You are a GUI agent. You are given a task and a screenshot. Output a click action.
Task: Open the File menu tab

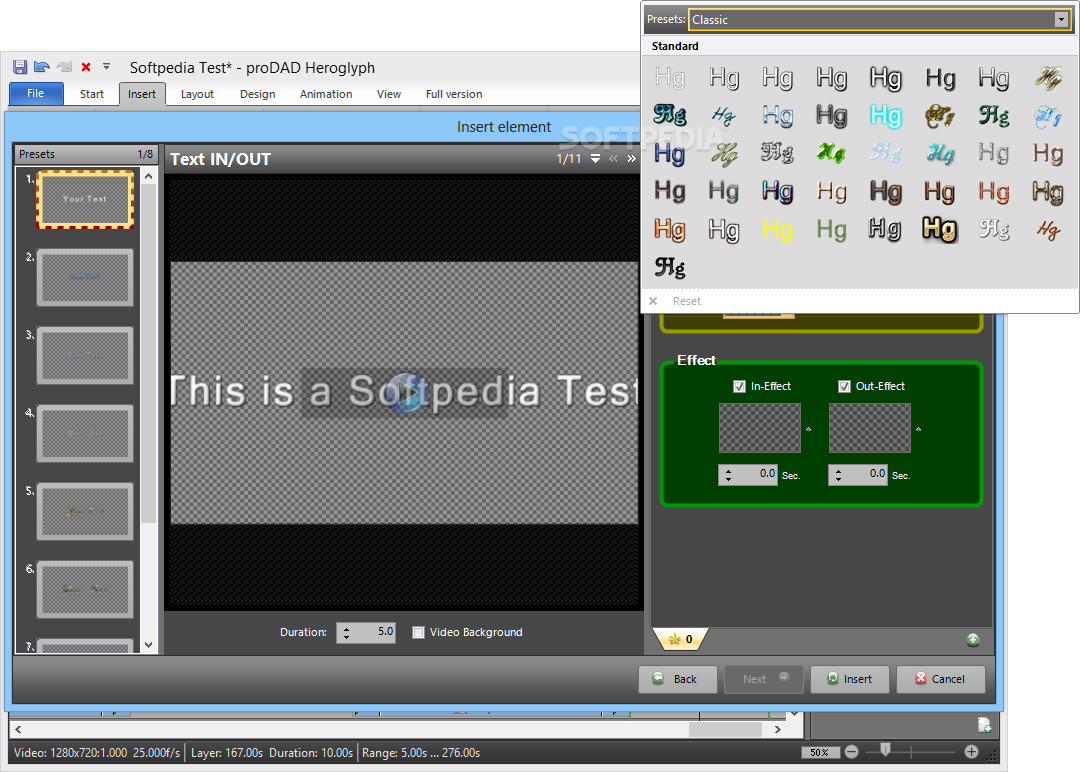click(36, 94)
